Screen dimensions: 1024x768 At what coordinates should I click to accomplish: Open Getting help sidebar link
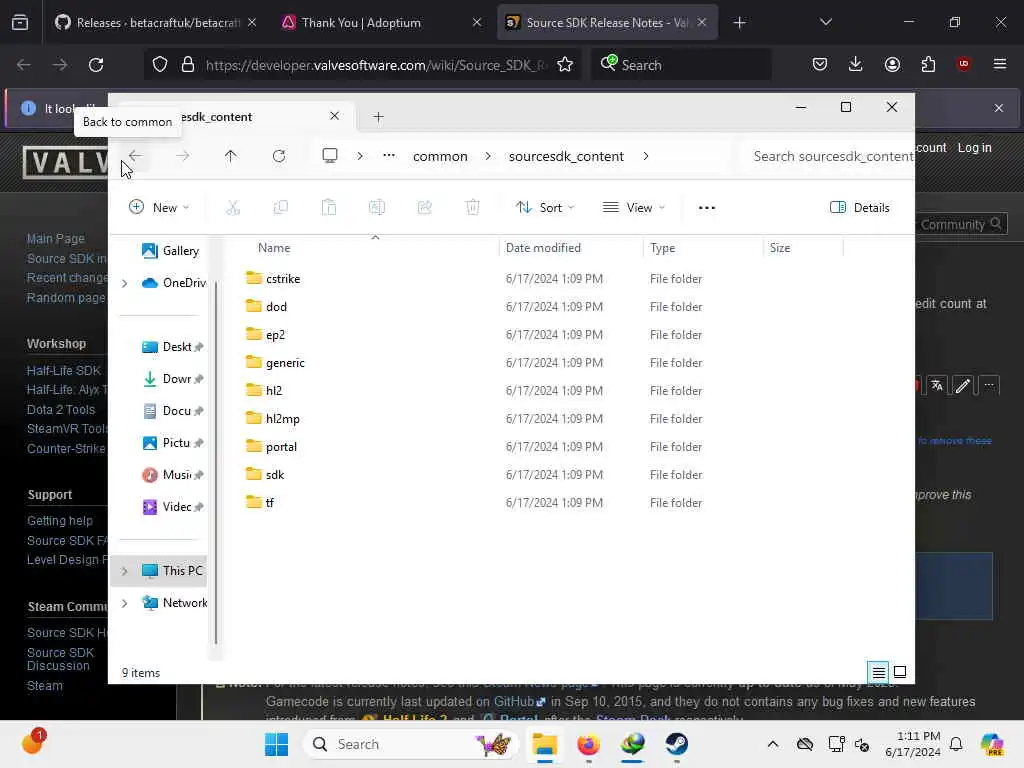[59, 520]
